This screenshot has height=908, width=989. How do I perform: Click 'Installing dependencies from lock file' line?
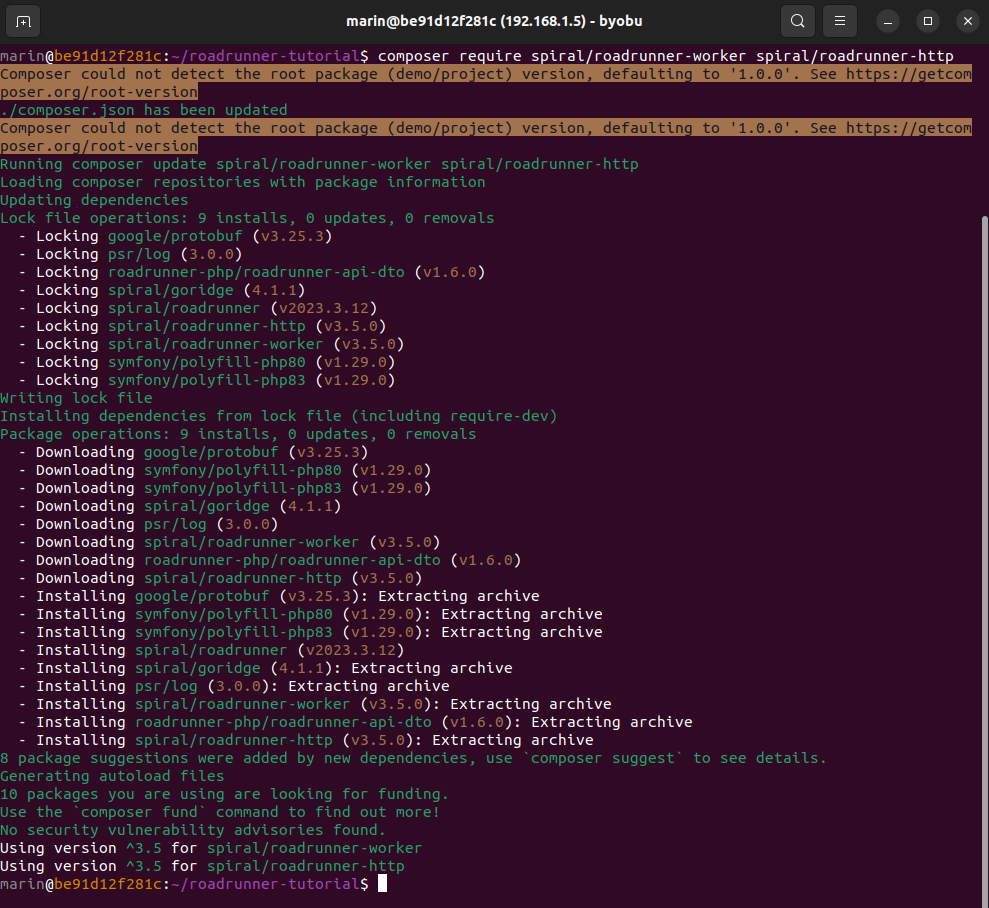[x=279, y=416]
